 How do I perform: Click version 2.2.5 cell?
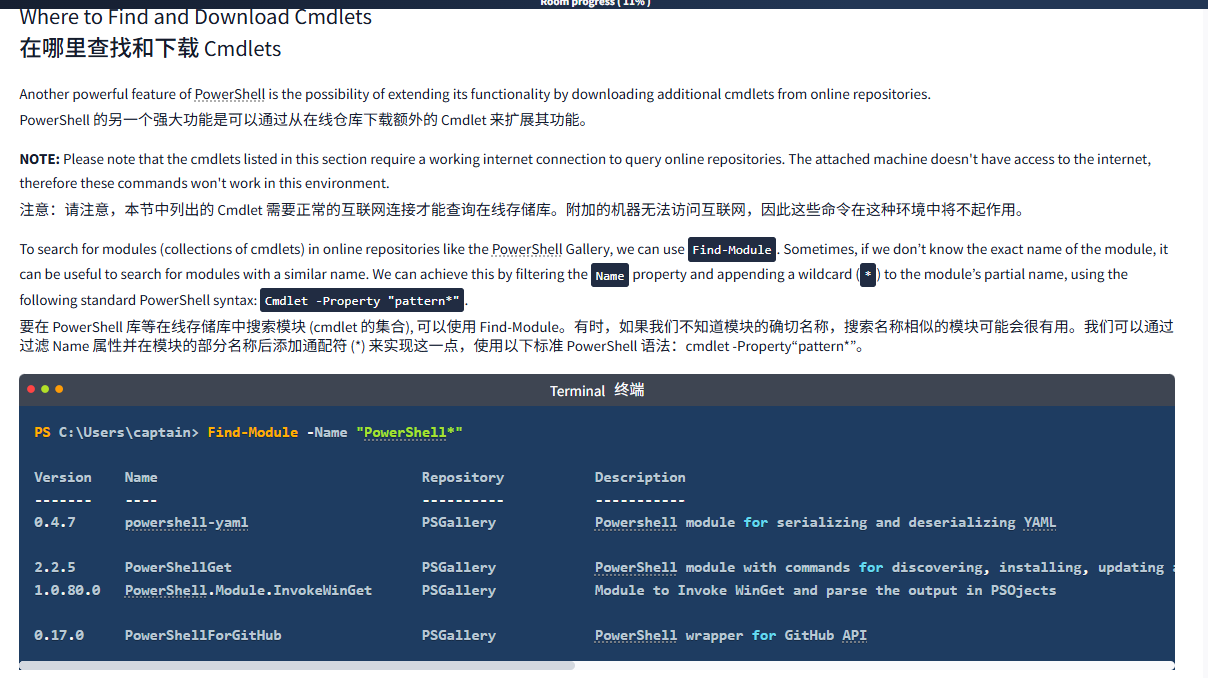(55, 567)
